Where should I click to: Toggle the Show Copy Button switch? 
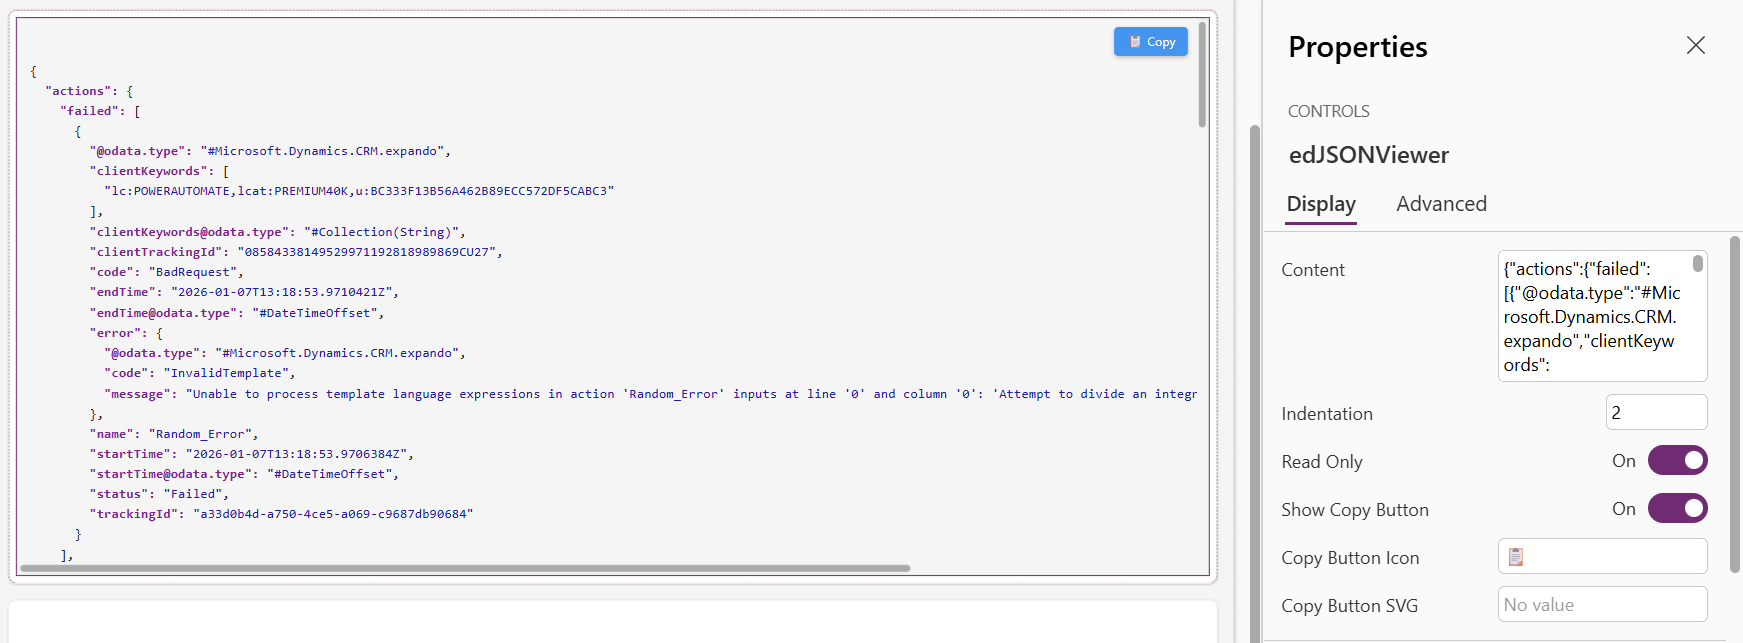click(1677, 508)
